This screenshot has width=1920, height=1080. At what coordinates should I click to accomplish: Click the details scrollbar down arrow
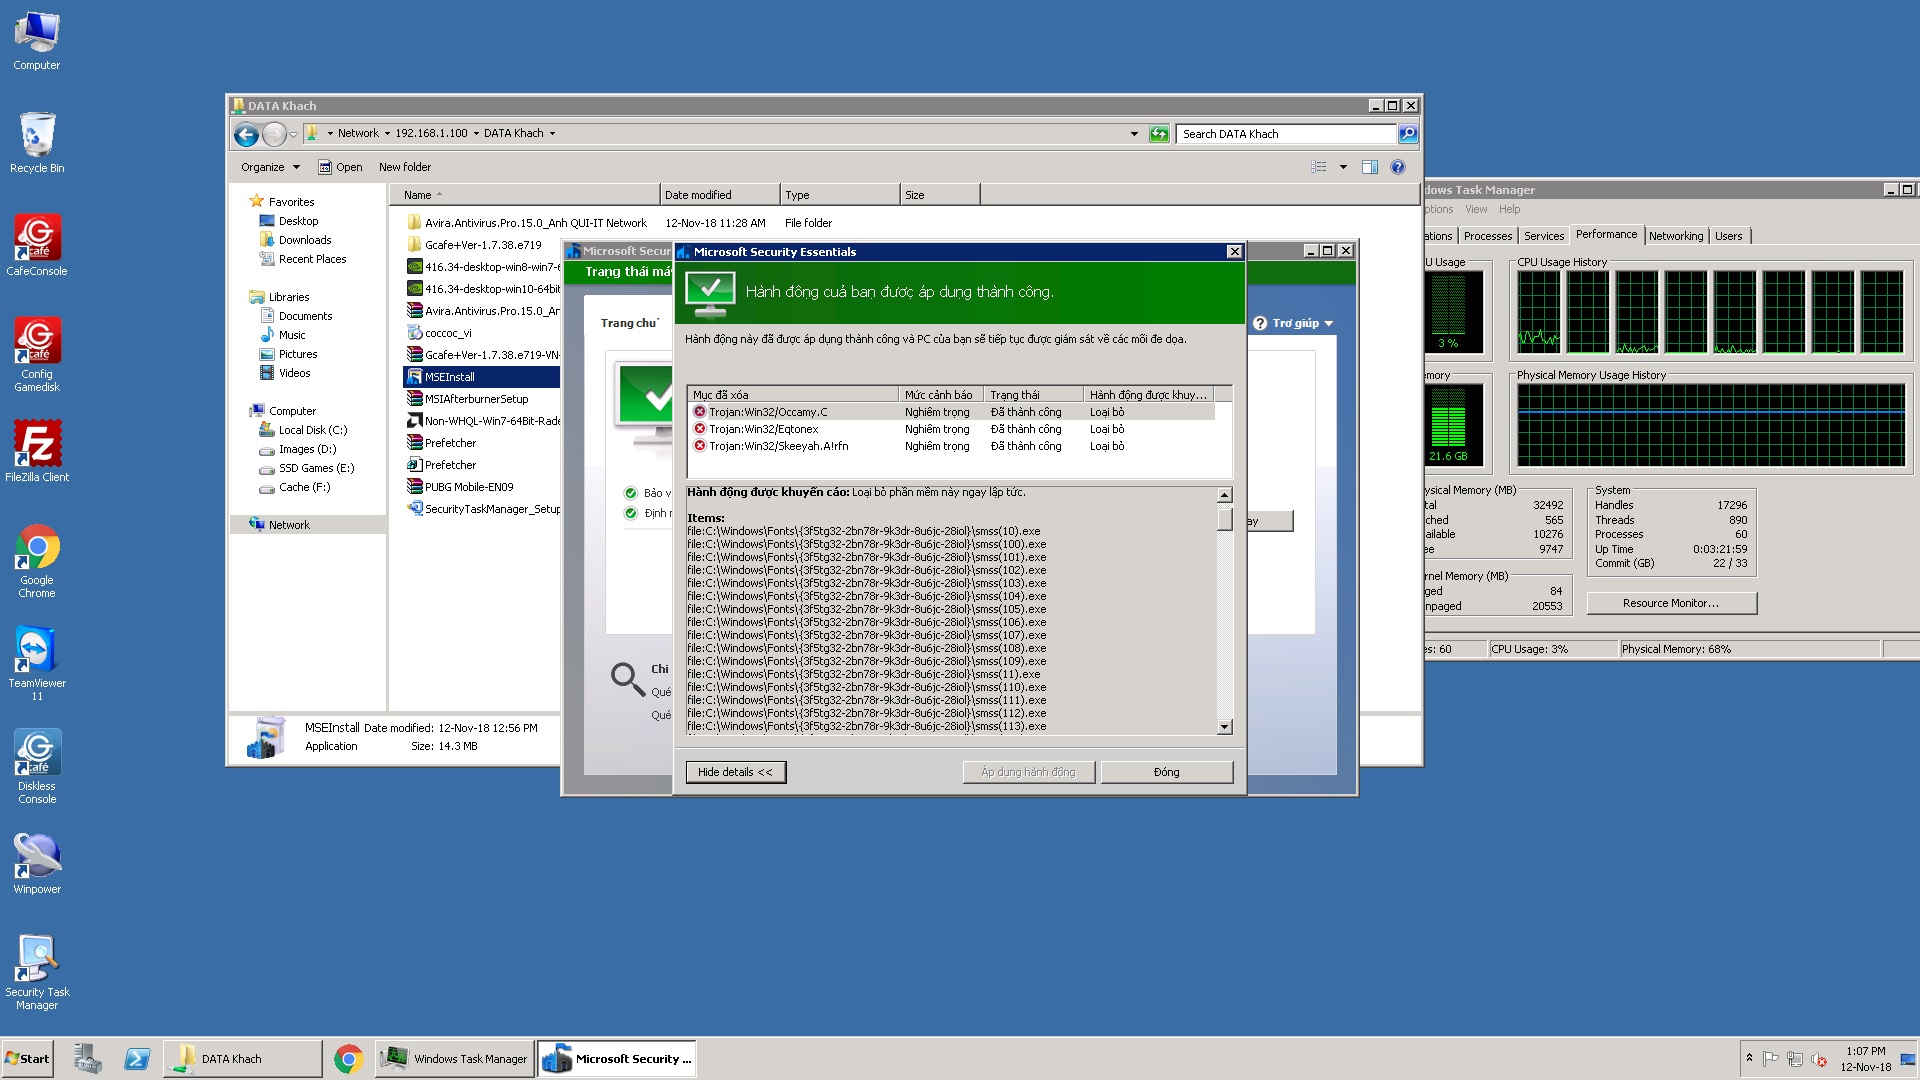1225,727
